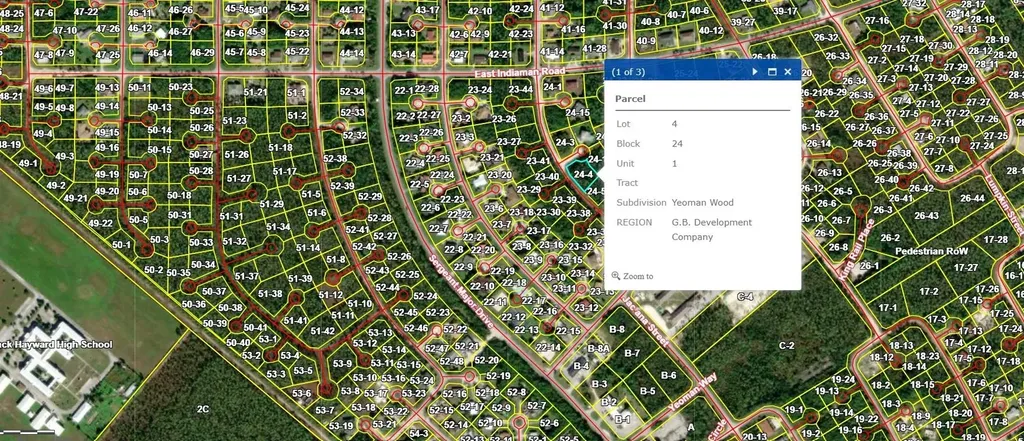Select parcel 50-1 on the map
Viewport: 1024px width, 441px height.
122,244
